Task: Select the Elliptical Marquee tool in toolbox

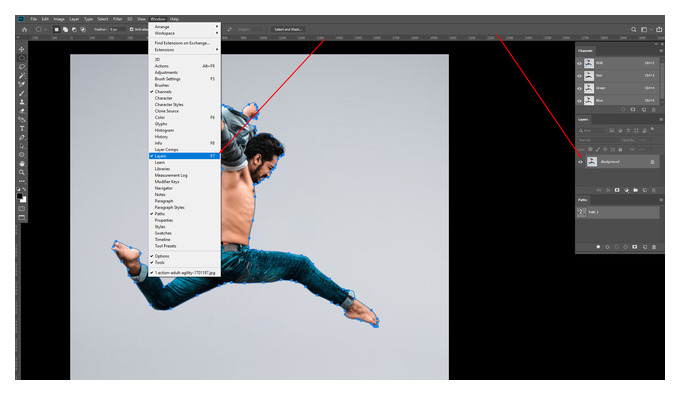Action: click(22, 58)
